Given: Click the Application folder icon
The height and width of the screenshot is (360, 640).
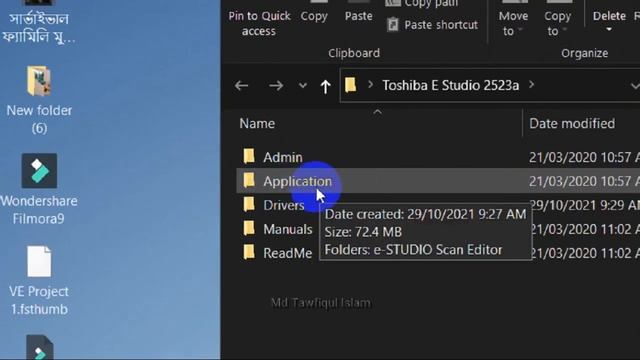Looking at the screenshot, I should 249,180.
